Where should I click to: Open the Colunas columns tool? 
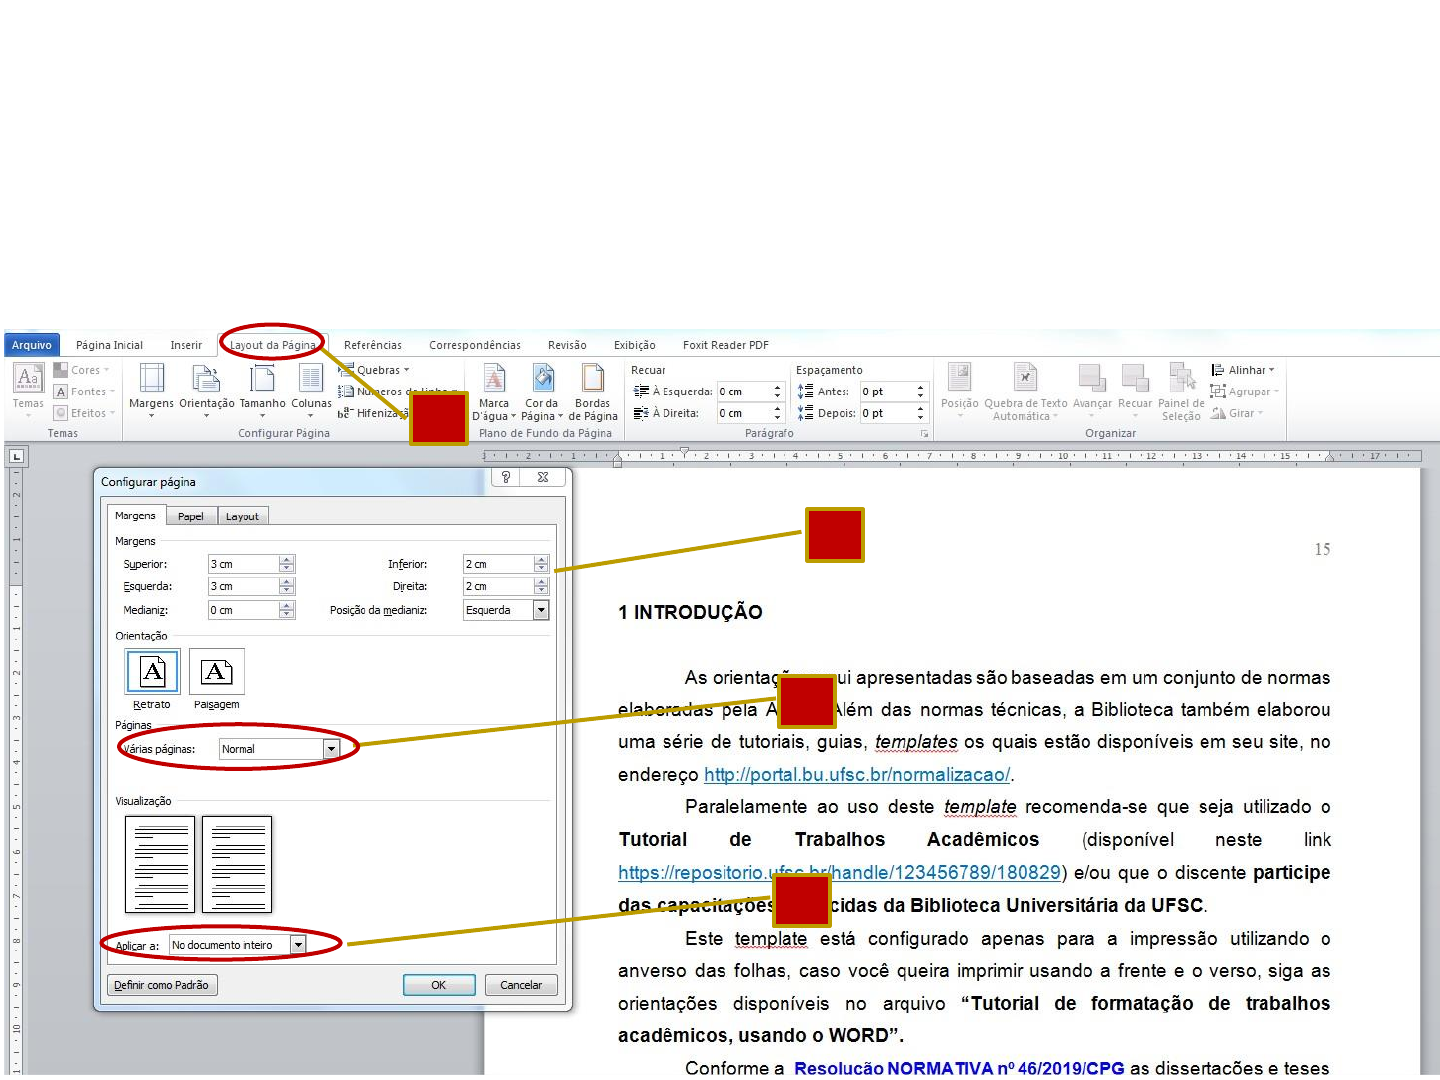[x=311, y=380]
